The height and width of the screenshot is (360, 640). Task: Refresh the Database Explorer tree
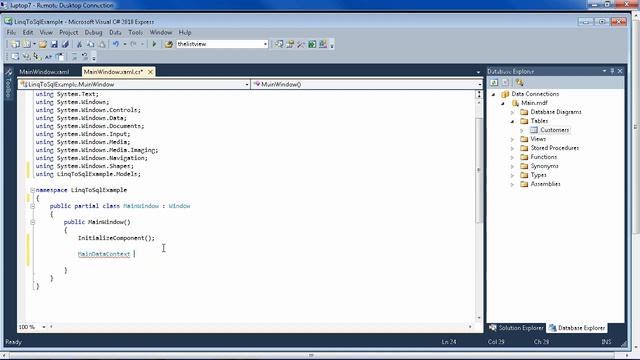[x=494, y=82]
